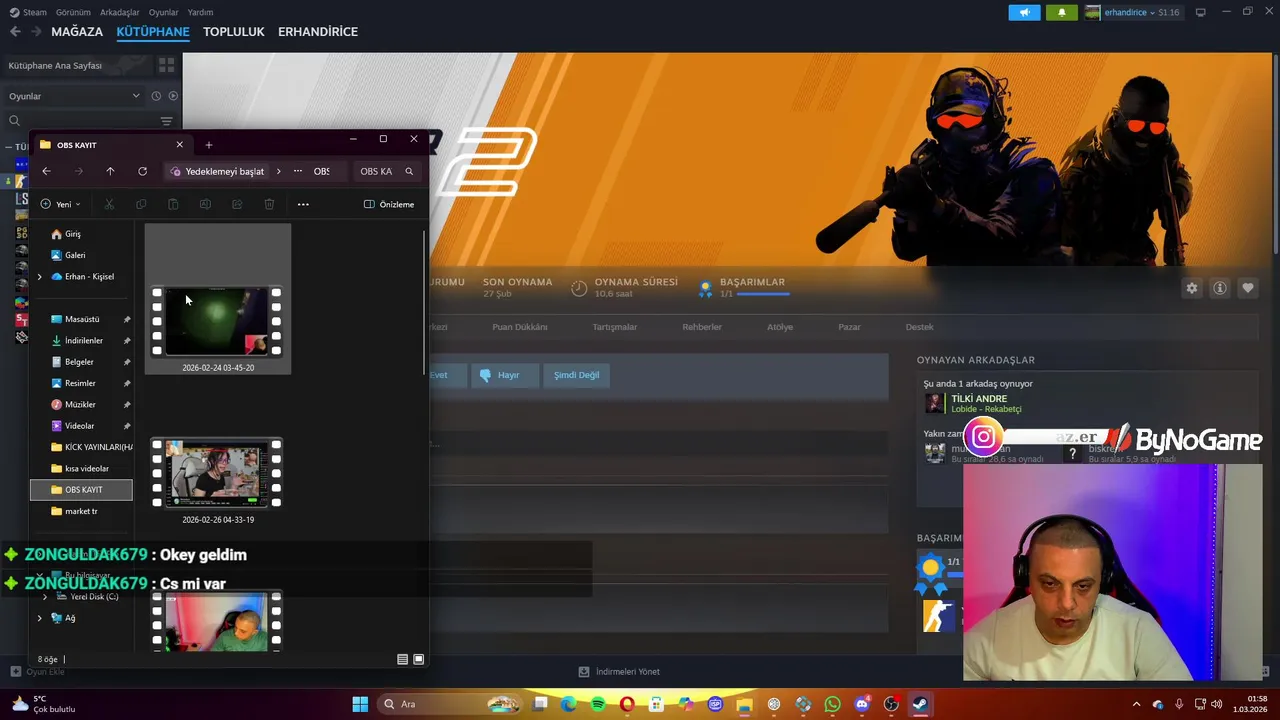This screenshot has width=1280, height=720.
Task: Go to MAĞAZA tab
Action: [77, 31]
